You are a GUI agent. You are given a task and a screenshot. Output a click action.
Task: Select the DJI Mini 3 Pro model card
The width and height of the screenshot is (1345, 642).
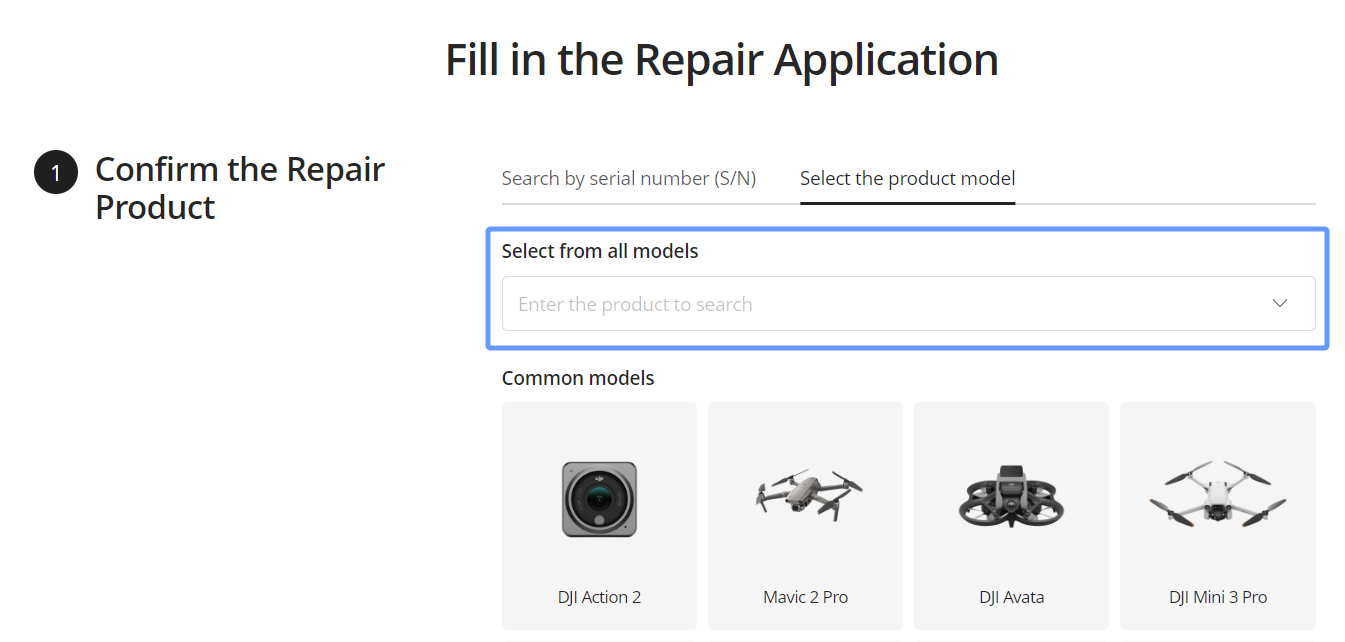[x=1216, y=515]
